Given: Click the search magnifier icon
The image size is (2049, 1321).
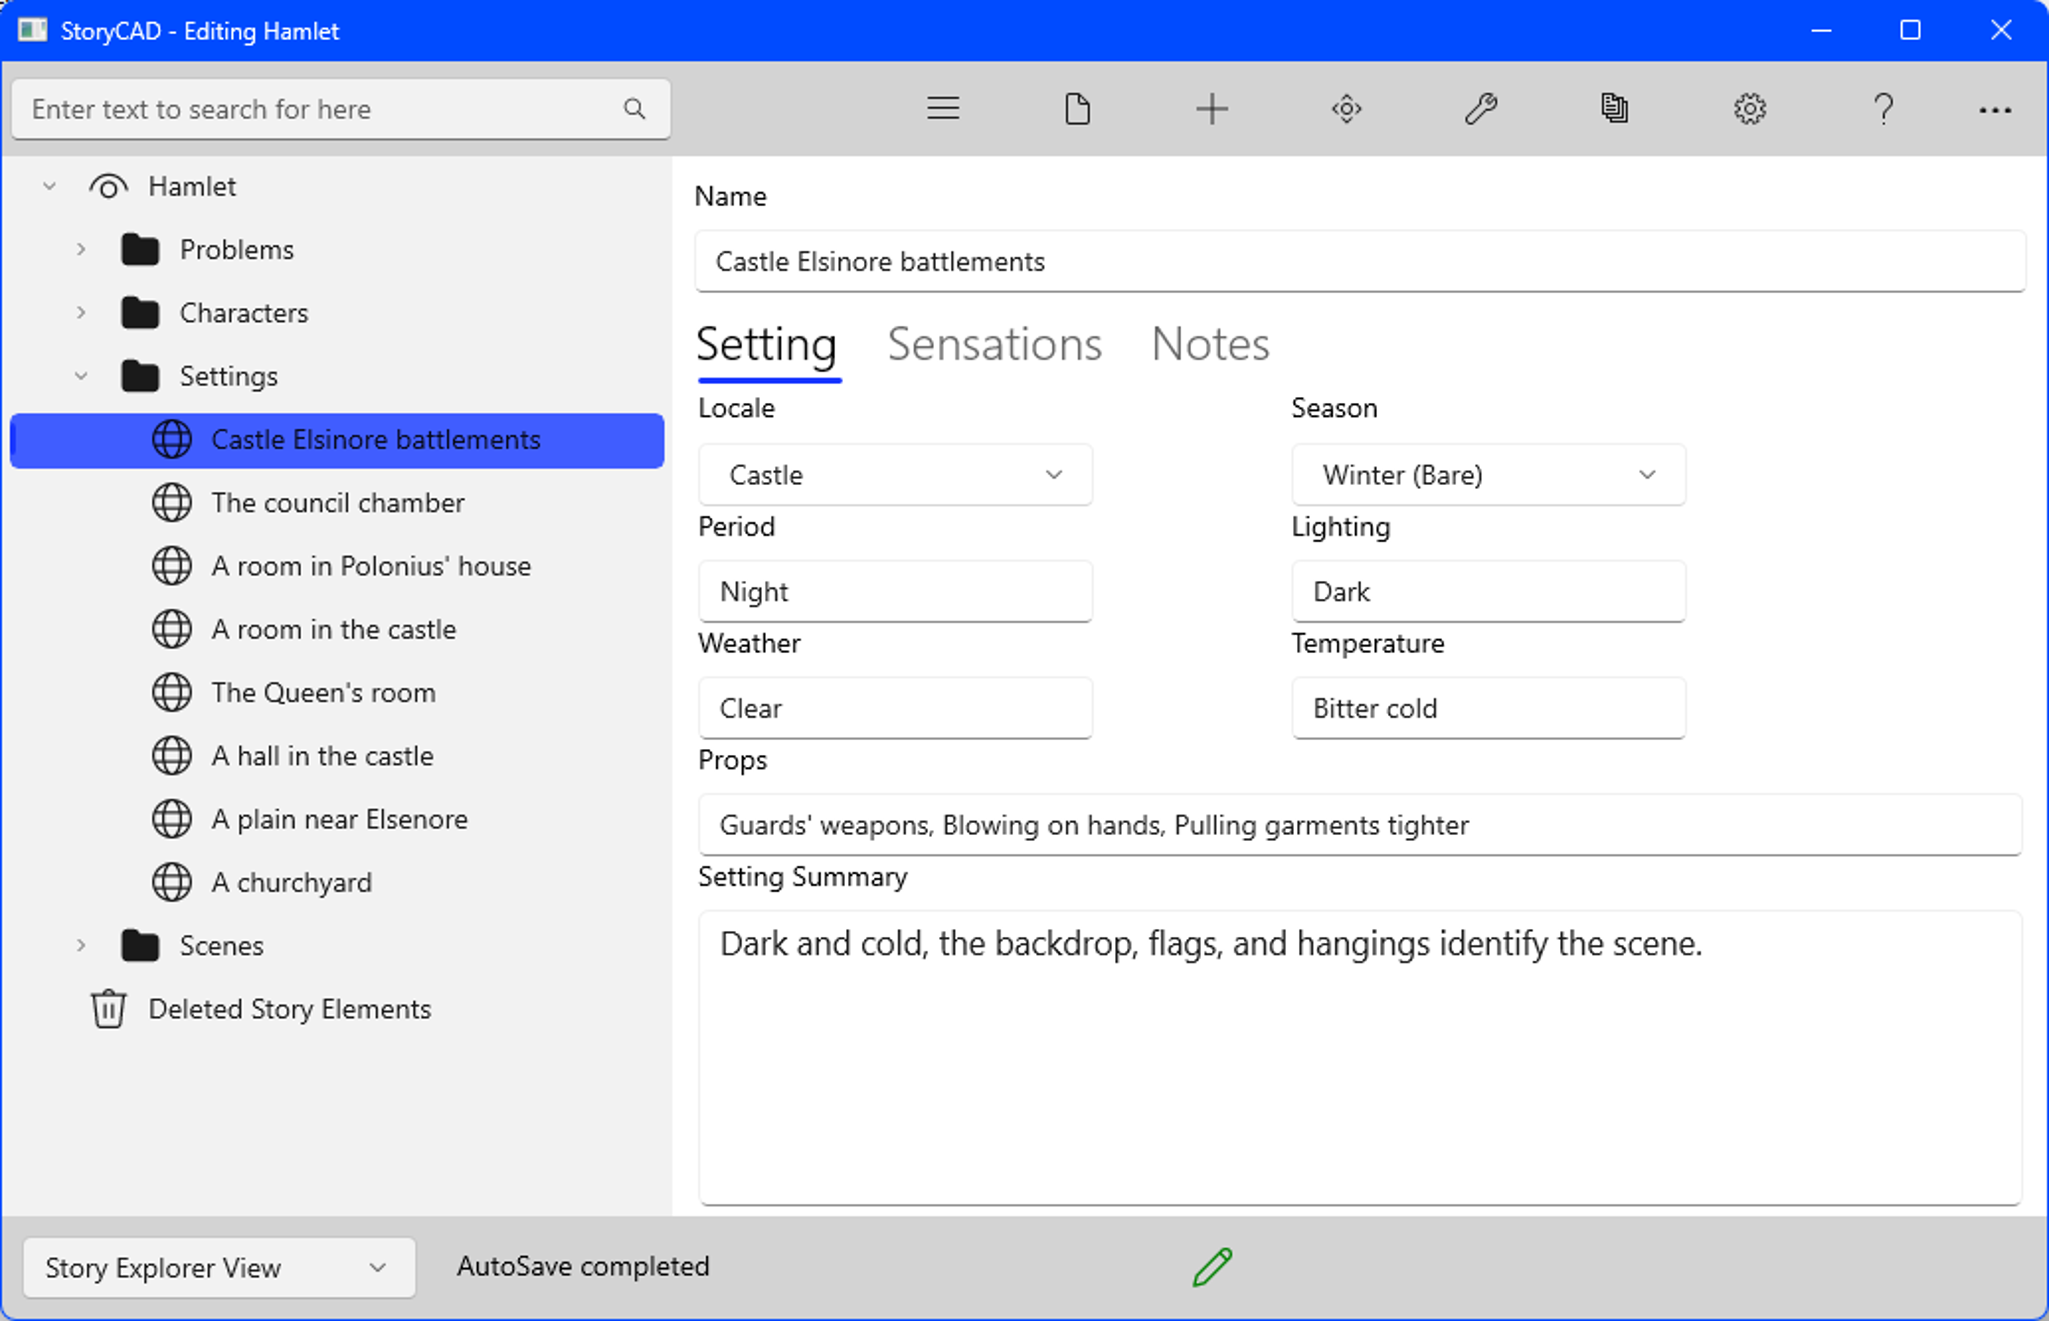Looking at the screenshot, I should (x=634, y=108).
